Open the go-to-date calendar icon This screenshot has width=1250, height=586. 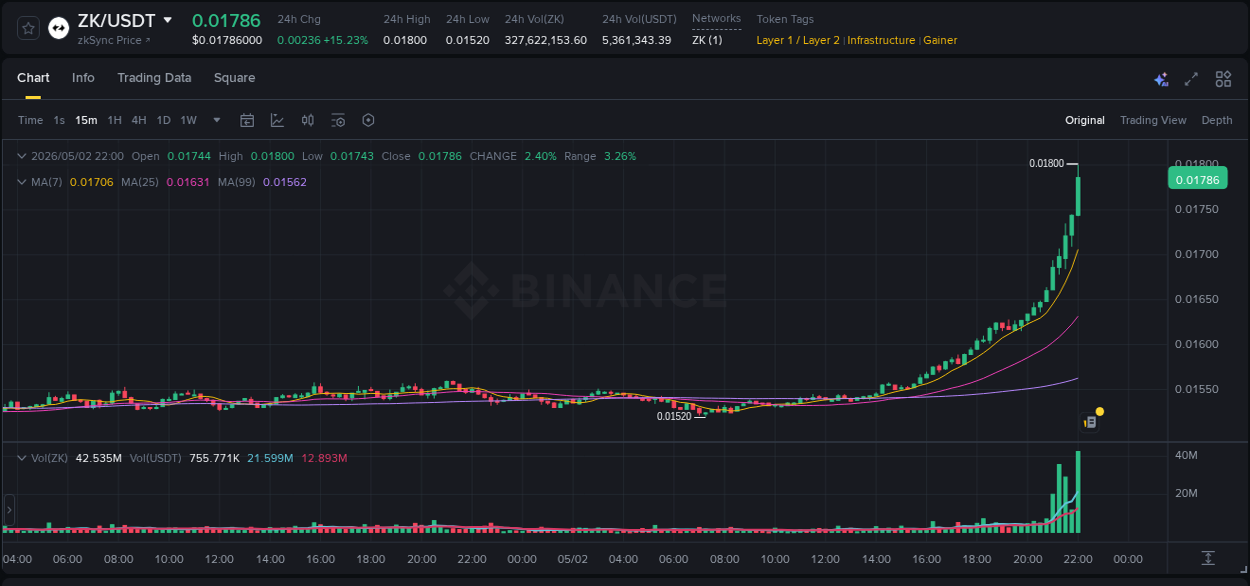pyautogui.click(x=247, y=120)
